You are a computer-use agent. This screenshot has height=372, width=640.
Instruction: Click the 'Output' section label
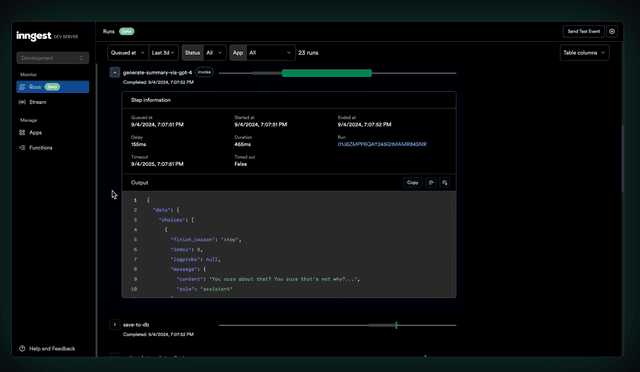click(139, 183)
